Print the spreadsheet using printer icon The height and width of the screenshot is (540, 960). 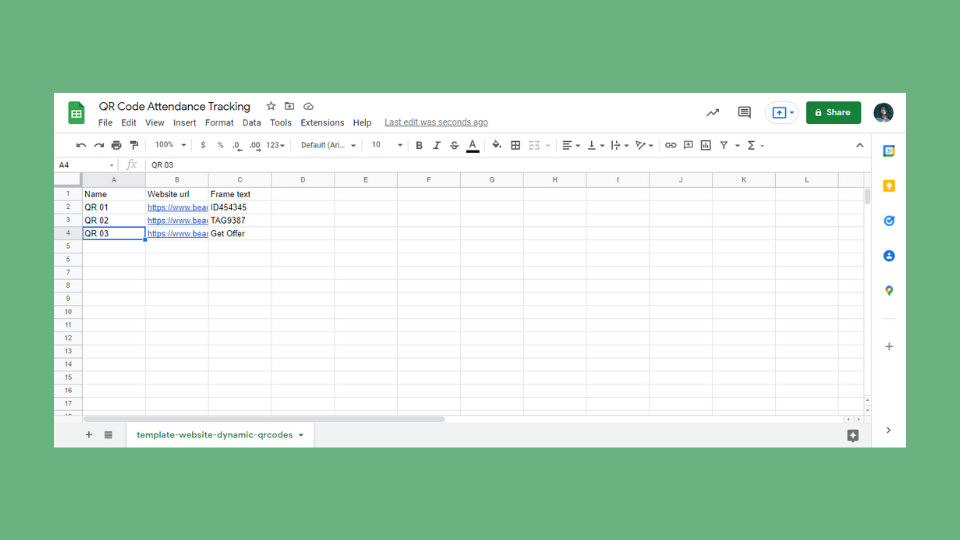116,145
